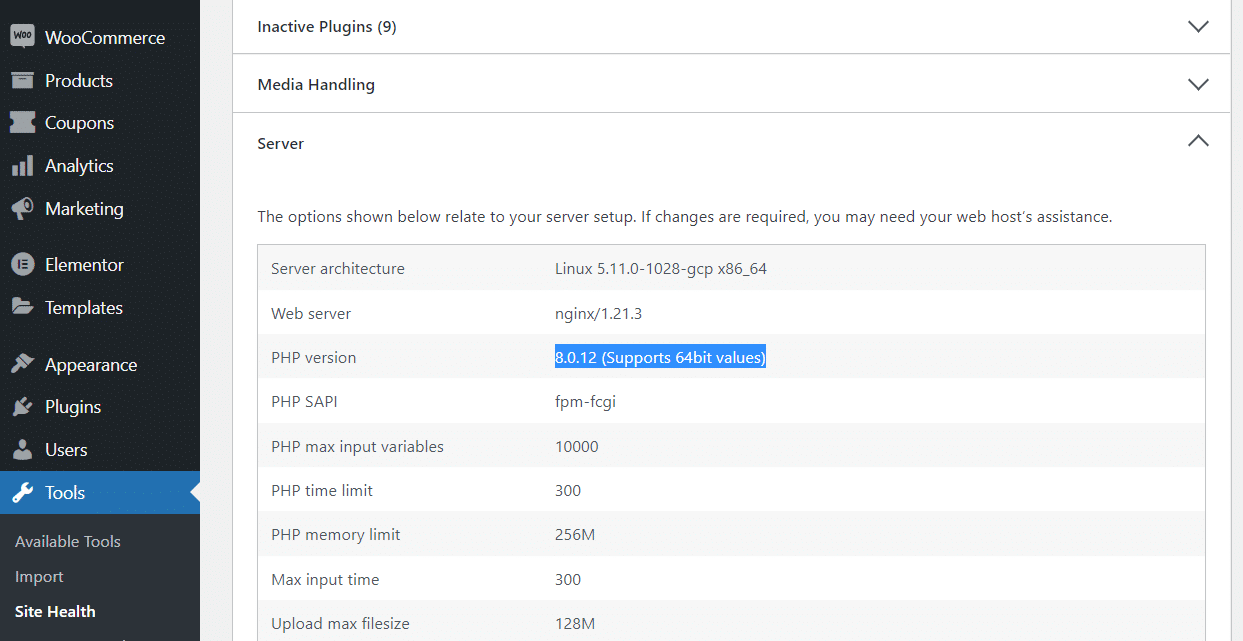The image size is (1243, 641).
Task: Open the Import submenu link
Action: (39, 577)
